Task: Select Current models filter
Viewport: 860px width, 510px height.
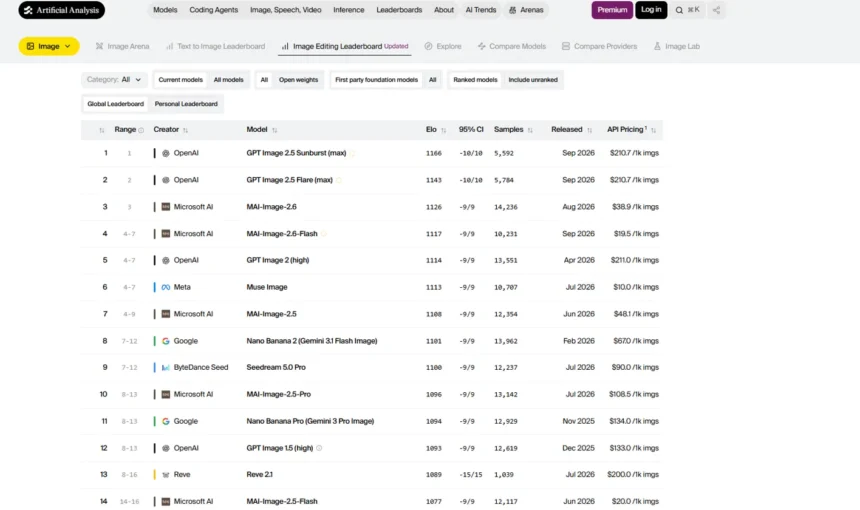Action: [180, 80]
